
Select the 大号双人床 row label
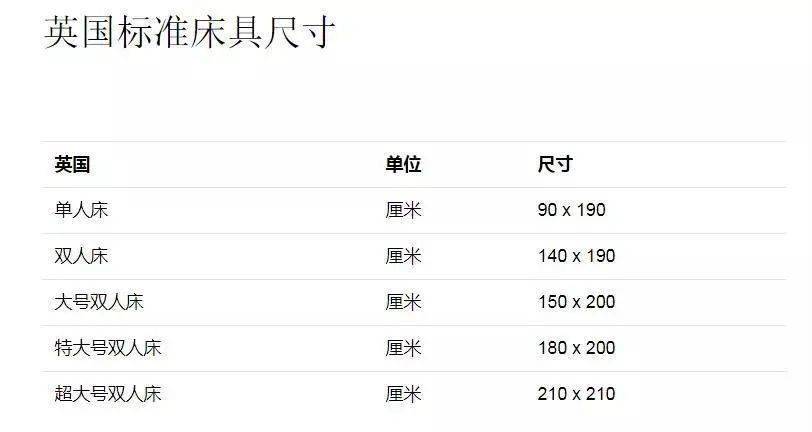click(99, 302)
